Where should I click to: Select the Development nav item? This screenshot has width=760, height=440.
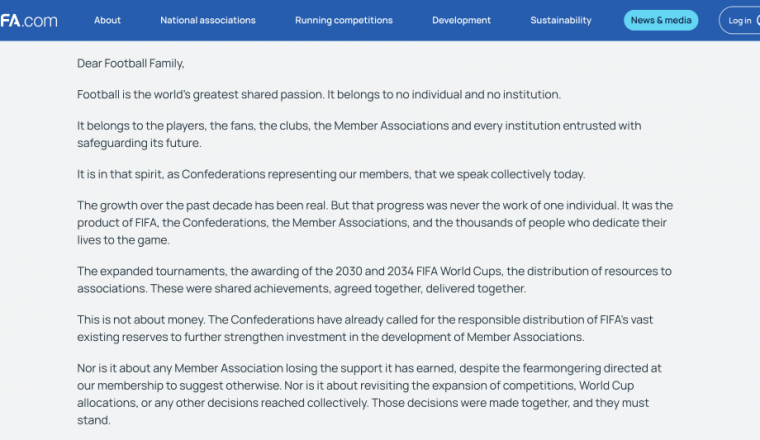click(x=461, y=20)
